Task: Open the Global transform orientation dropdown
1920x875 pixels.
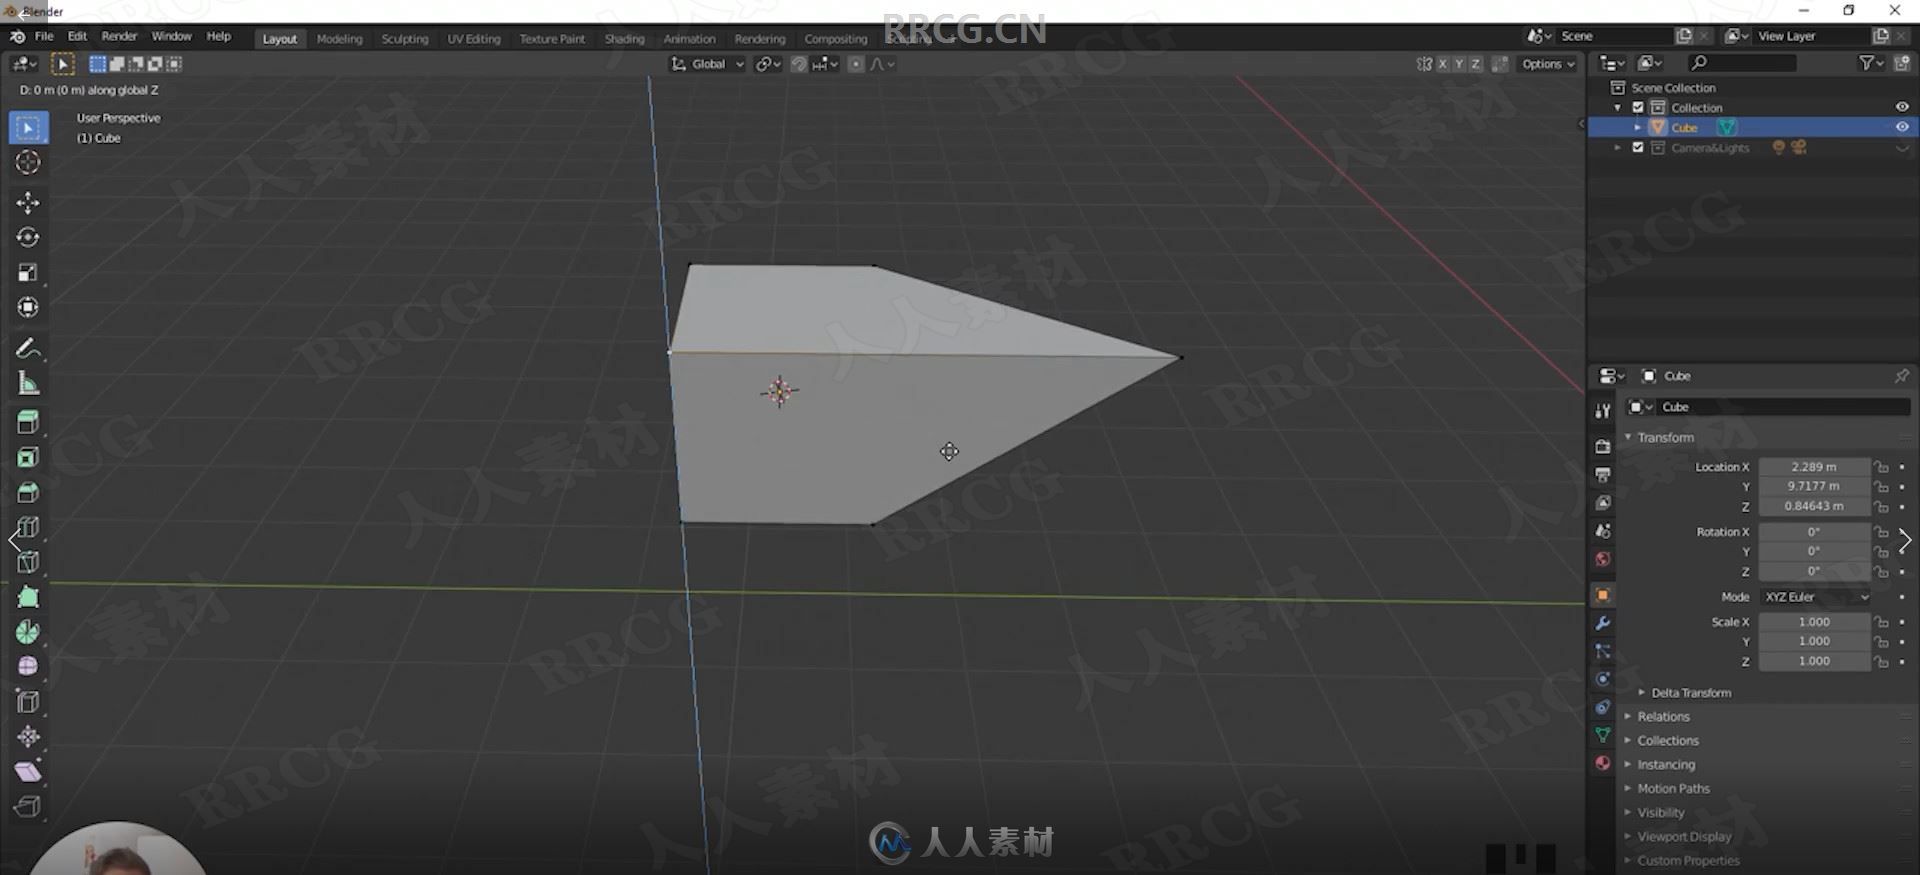Action: [708, 64]
